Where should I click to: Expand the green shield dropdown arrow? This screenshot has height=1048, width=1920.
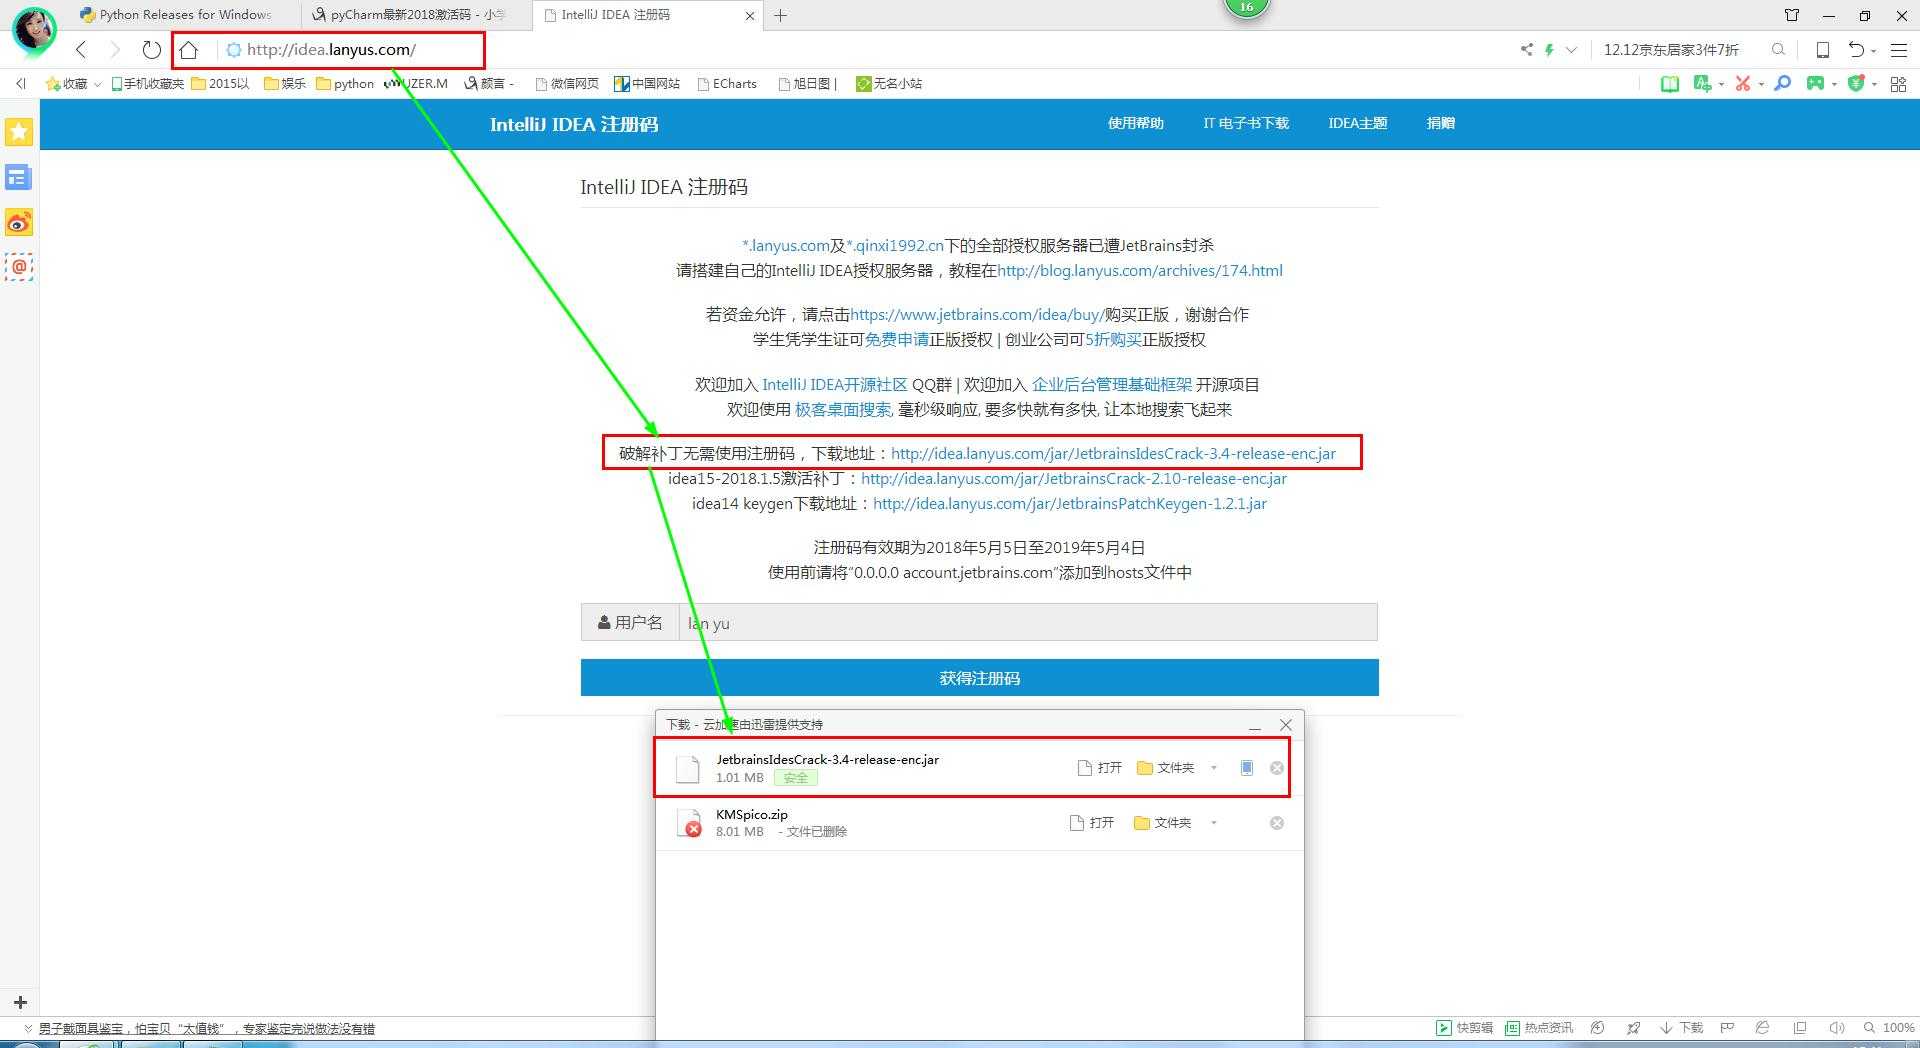click(x=1874, y=84)
